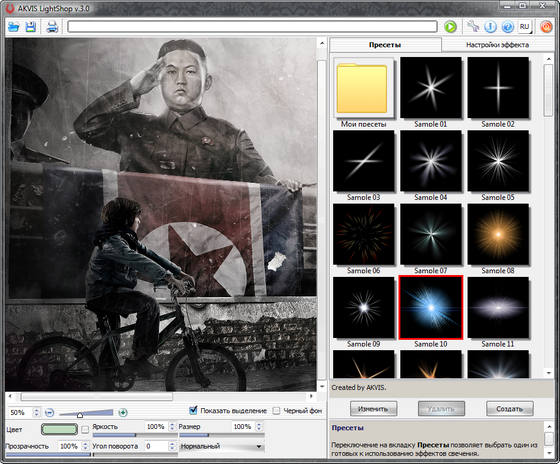Switch to the Пресеты tab
Viewport: 560px width, 464px height.
tap(385, 45)
